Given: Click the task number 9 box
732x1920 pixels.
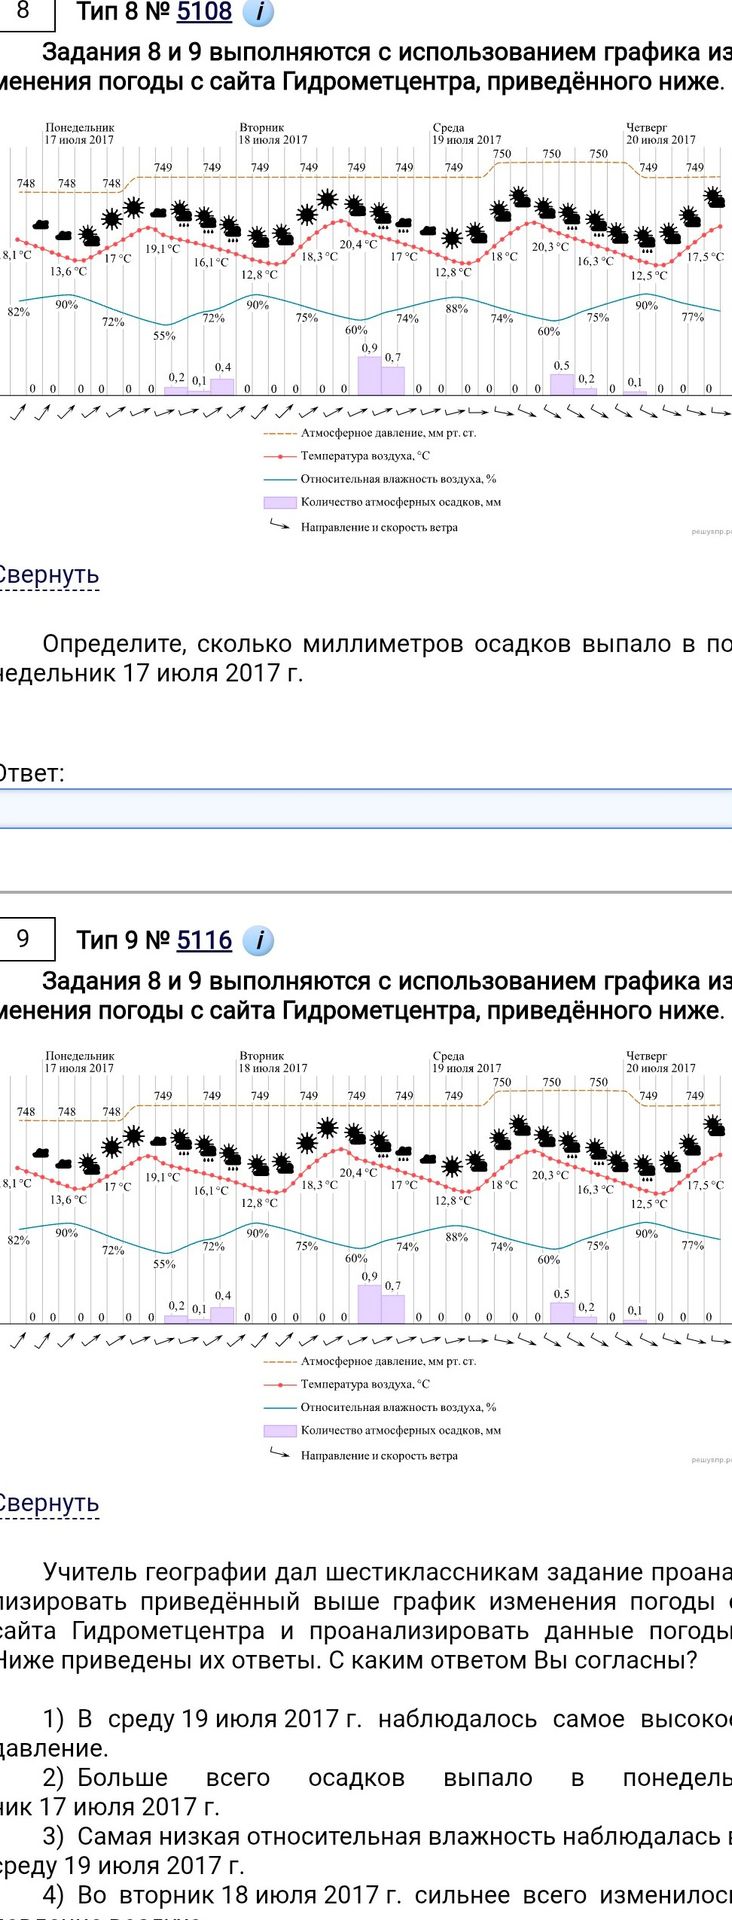Looking at the screenshot, I should [x=23, y=939].
